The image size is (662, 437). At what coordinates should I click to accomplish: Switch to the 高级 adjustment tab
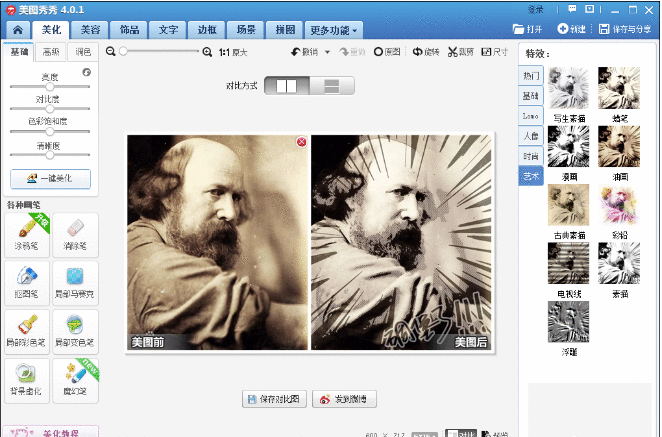pyautogui.click(x=51, y=52)
